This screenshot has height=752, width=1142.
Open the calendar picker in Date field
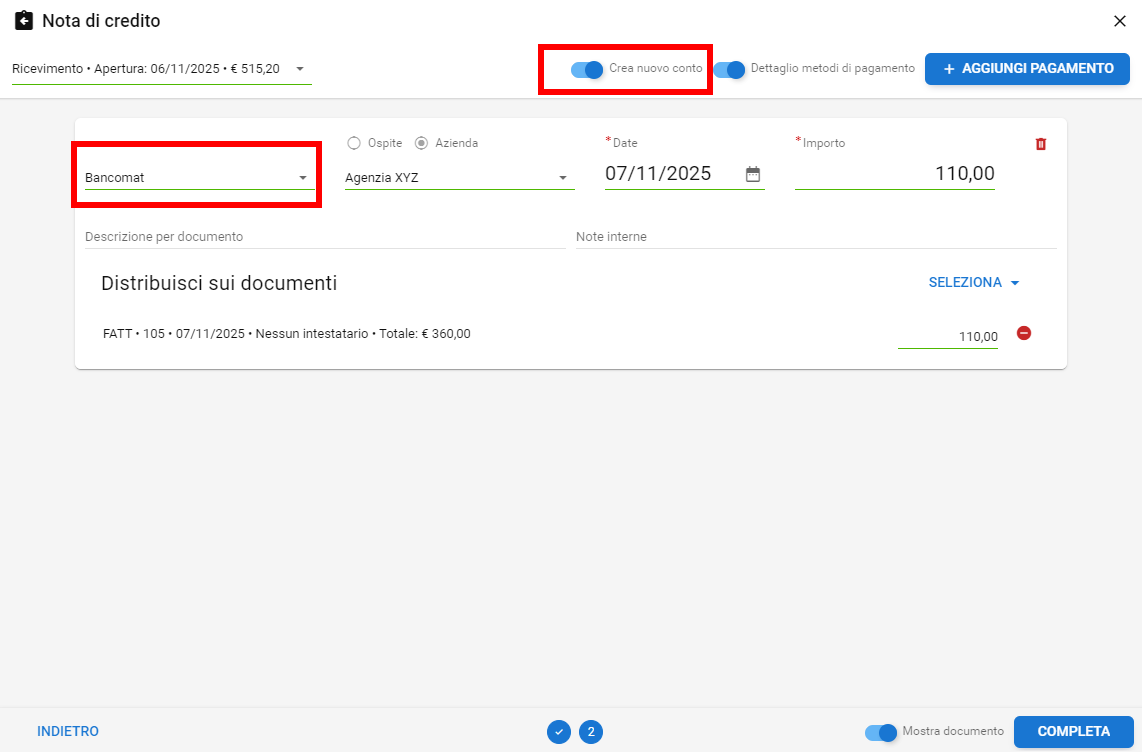[753, 174]
